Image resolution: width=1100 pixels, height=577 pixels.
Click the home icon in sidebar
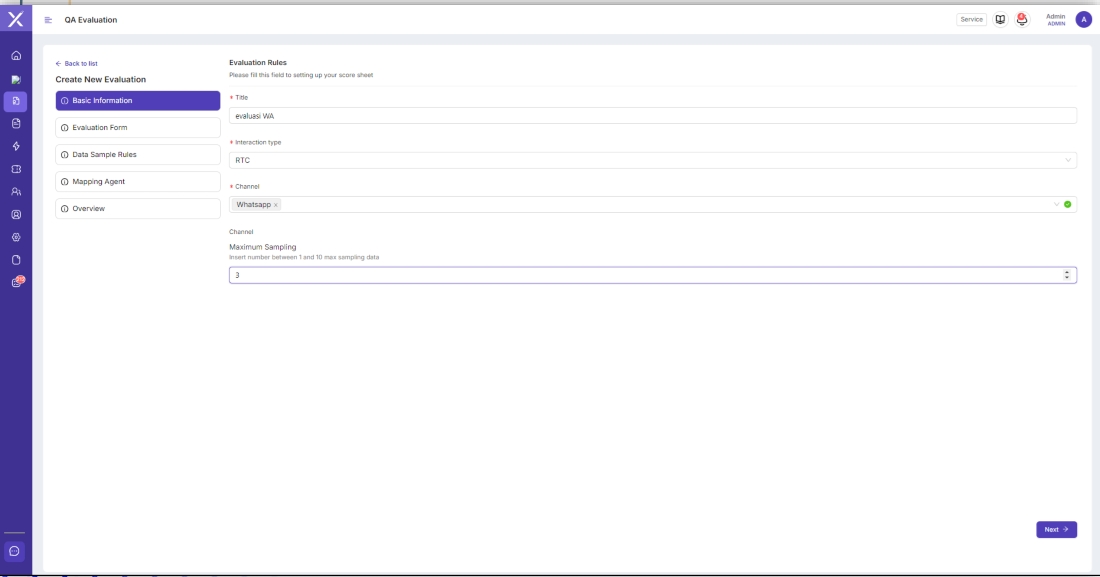(15, 55)
